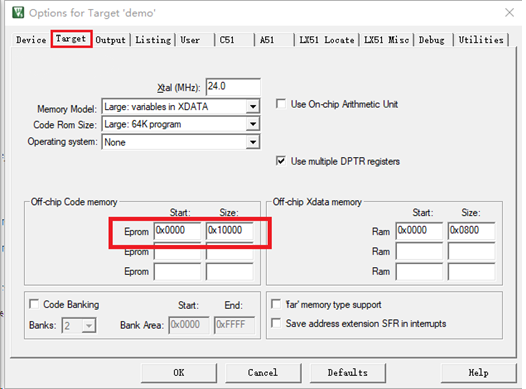526x389 pixels.
Task: Click the Keil uVision icon in title bar
Action: click(x=18, y=13)
